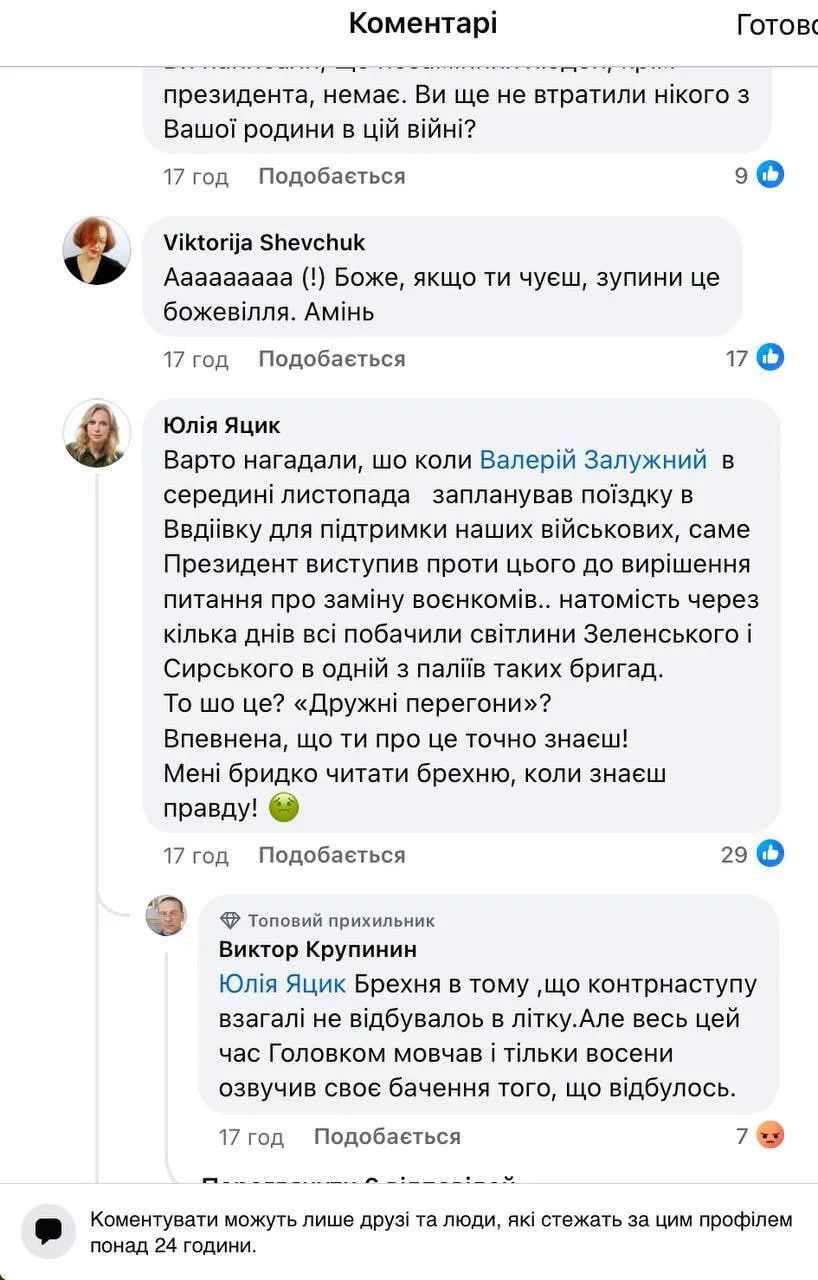The height and width of the screenshot is (1280, 818).
Task: Click the like reaction icon with 9 likes
Action: [770, 175]
